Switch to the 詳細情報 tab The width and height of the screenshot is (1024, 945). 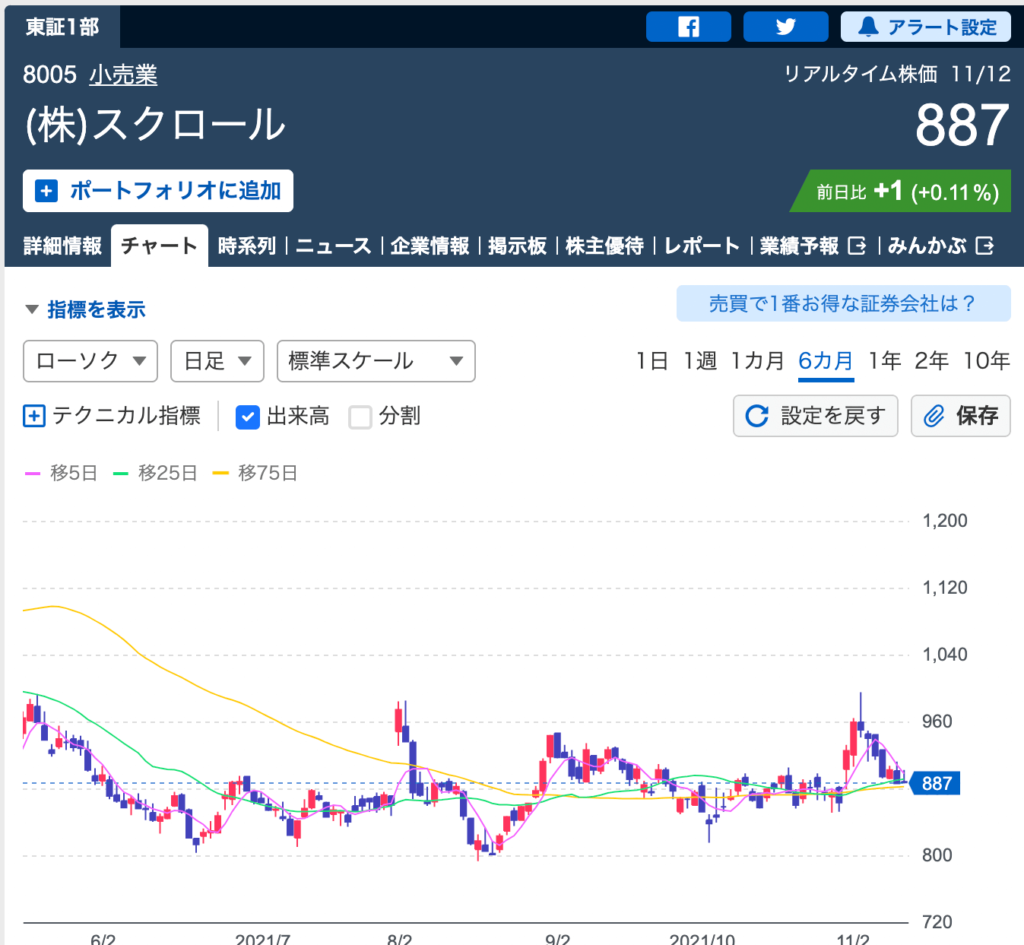coord(63,246)
